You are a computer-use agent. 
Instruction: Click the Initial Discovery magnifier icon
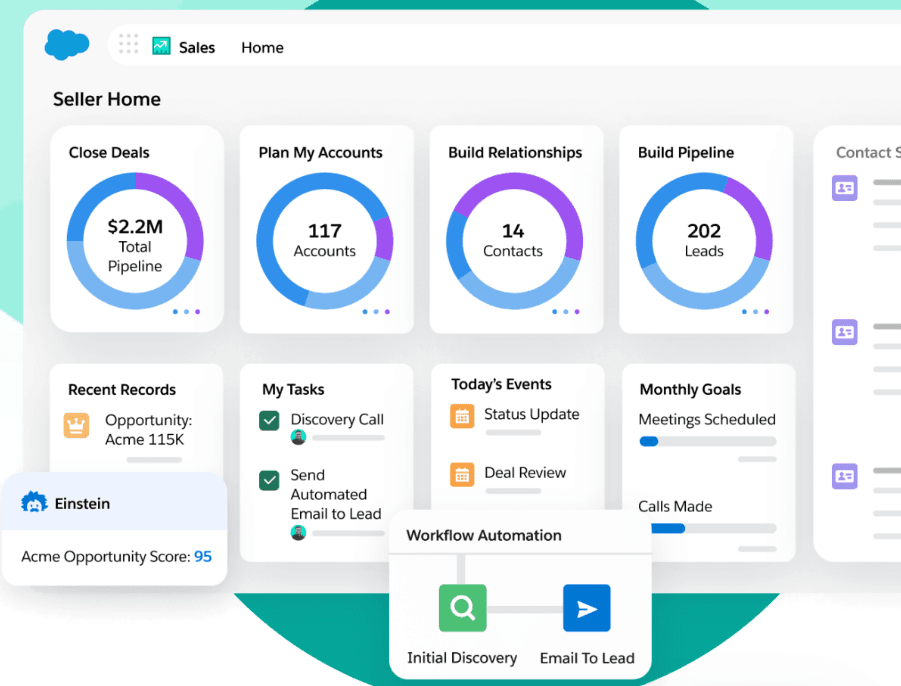click(x=463, y=608)
